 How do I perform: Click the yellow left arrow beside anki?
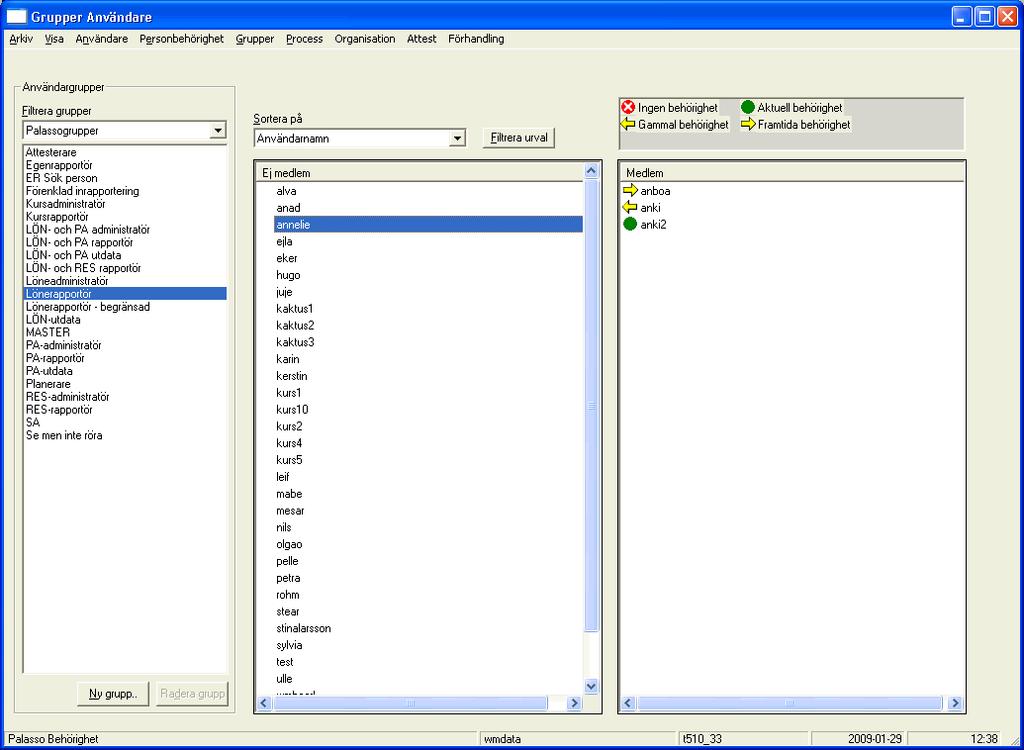click(630, 208)
